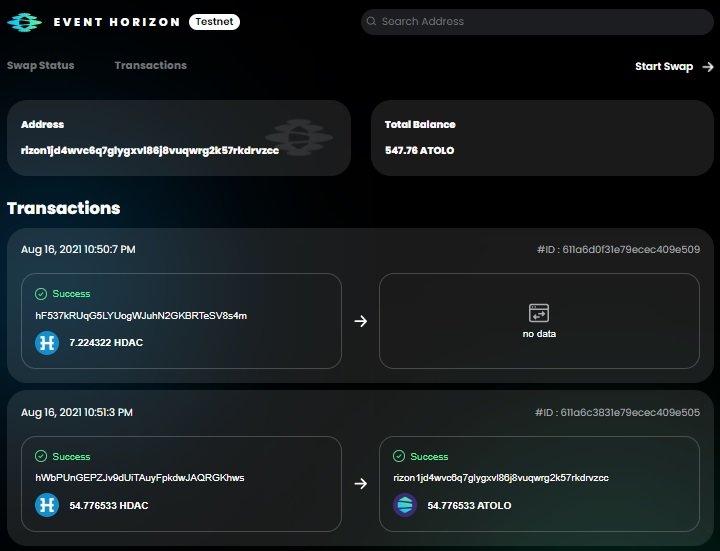Screen dimensions: 720x551
Task: Select the rizon address in the Address card
Action: click(x=150, y=151)
